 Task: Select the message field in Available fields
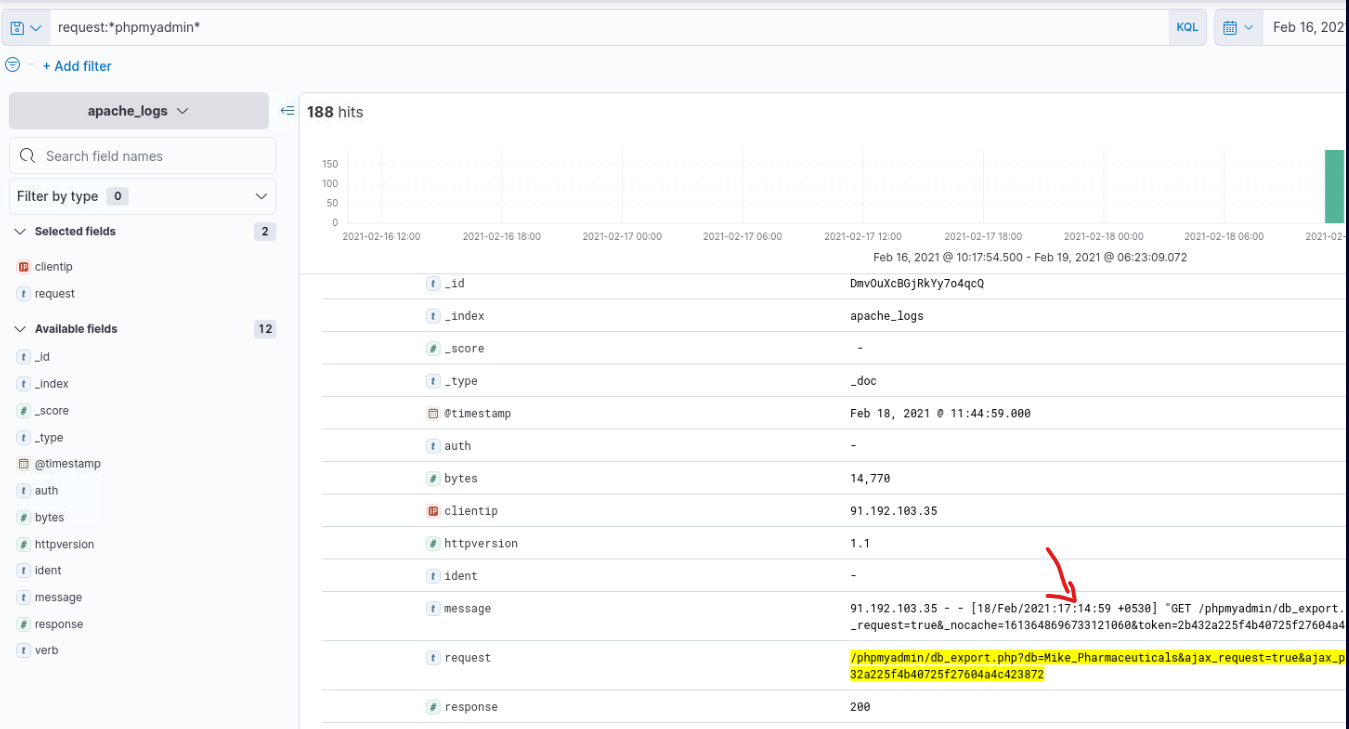point(58,598)
